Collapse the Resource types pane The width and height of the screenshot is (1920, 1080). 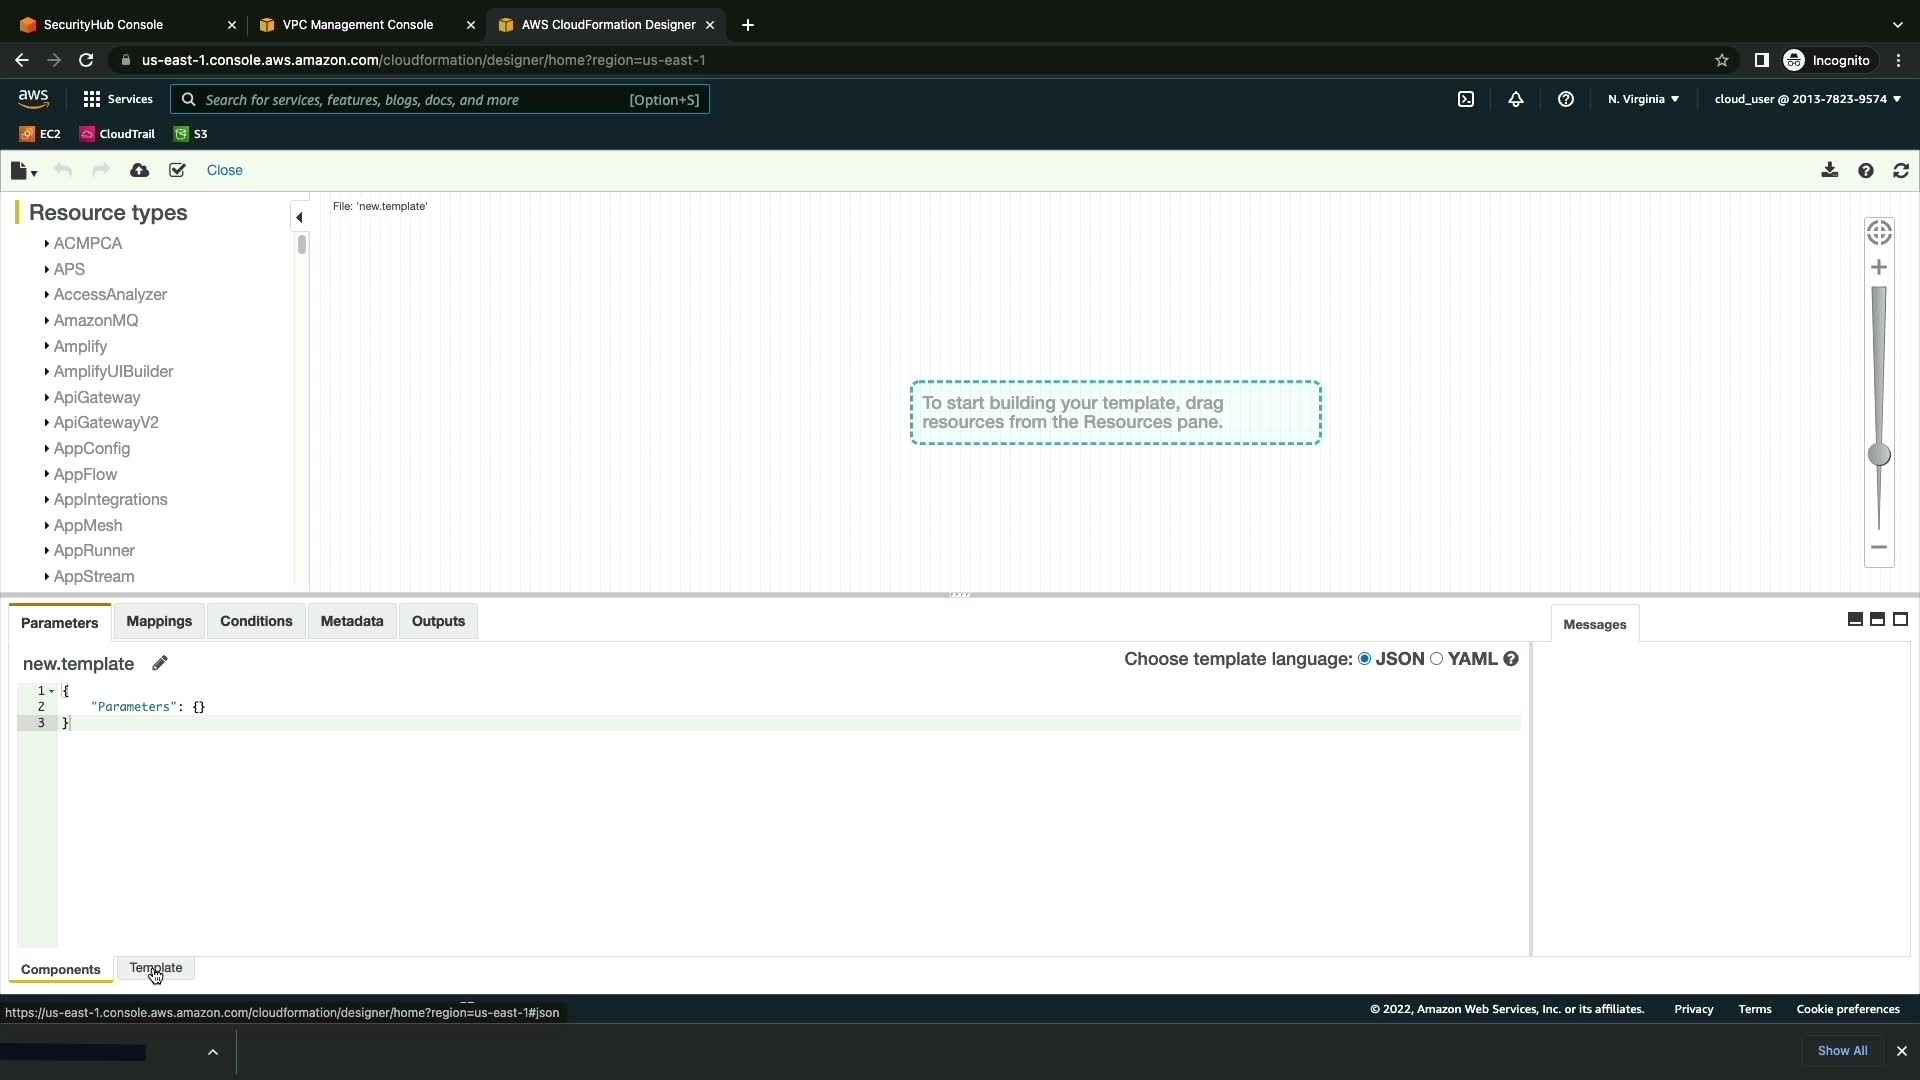click(x=299, y=217)
